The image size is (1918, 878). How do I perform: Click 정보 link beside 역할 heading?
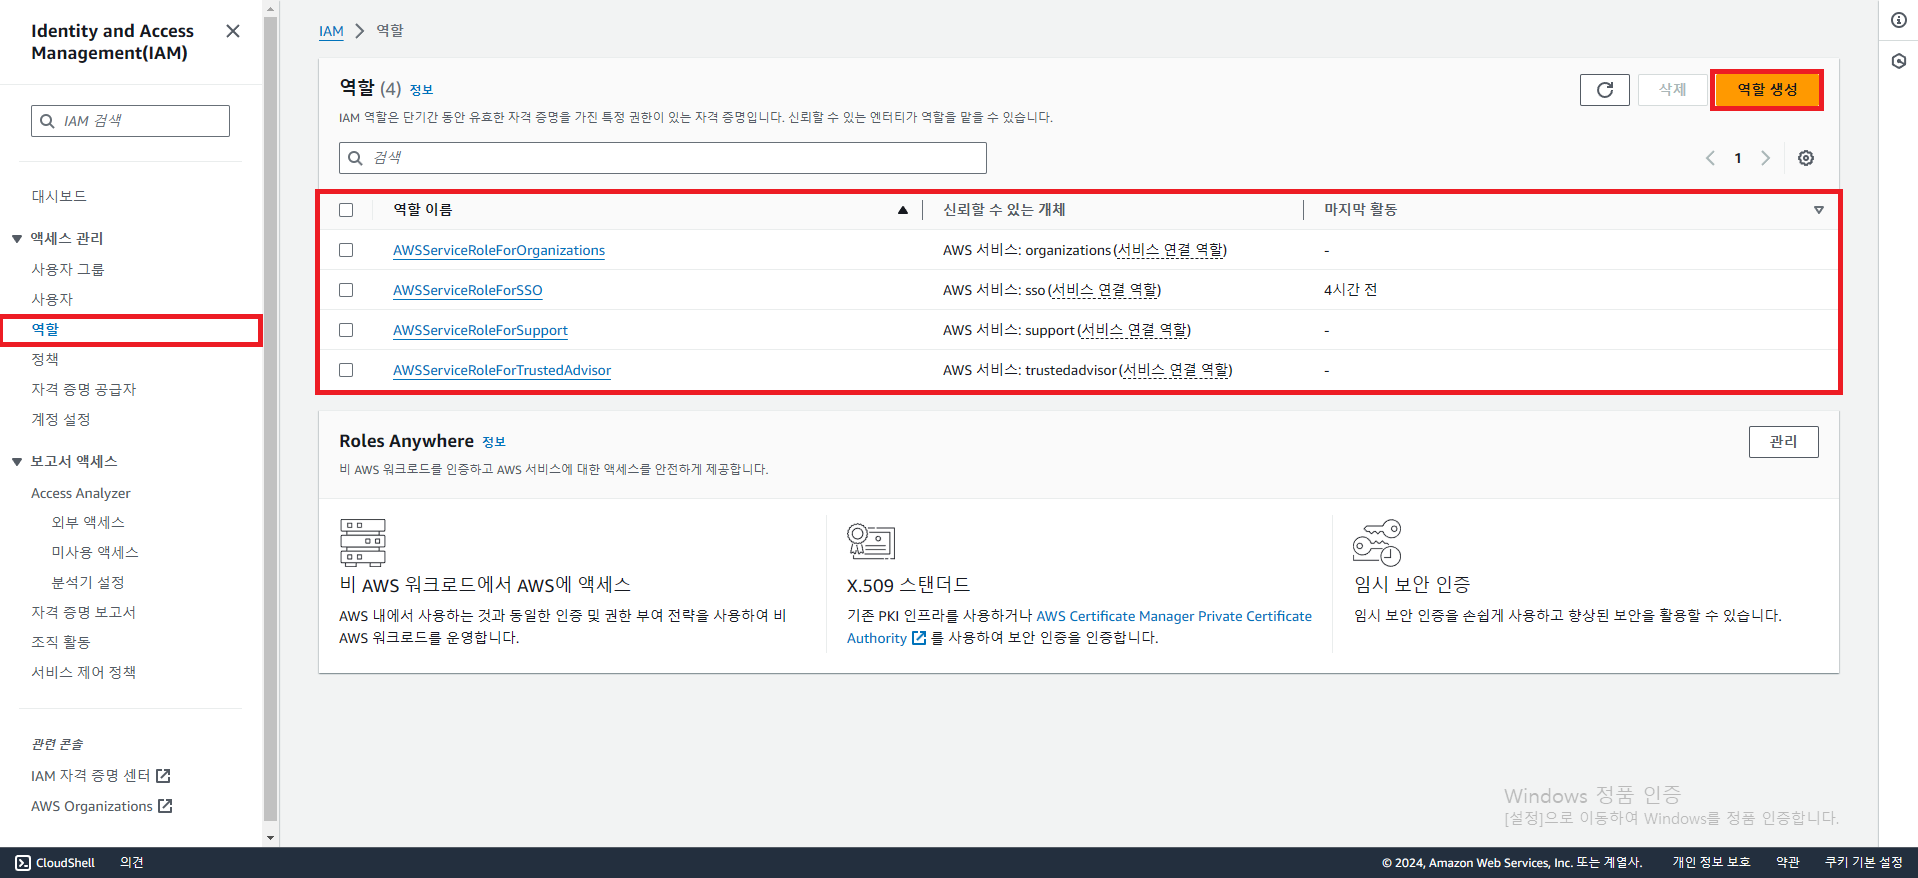(421, 90)
